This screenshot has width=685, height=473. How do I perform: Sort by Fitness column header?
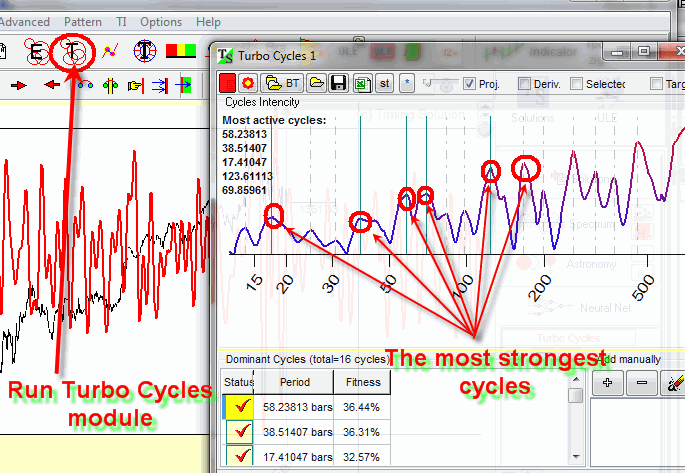tap(363, 382)
